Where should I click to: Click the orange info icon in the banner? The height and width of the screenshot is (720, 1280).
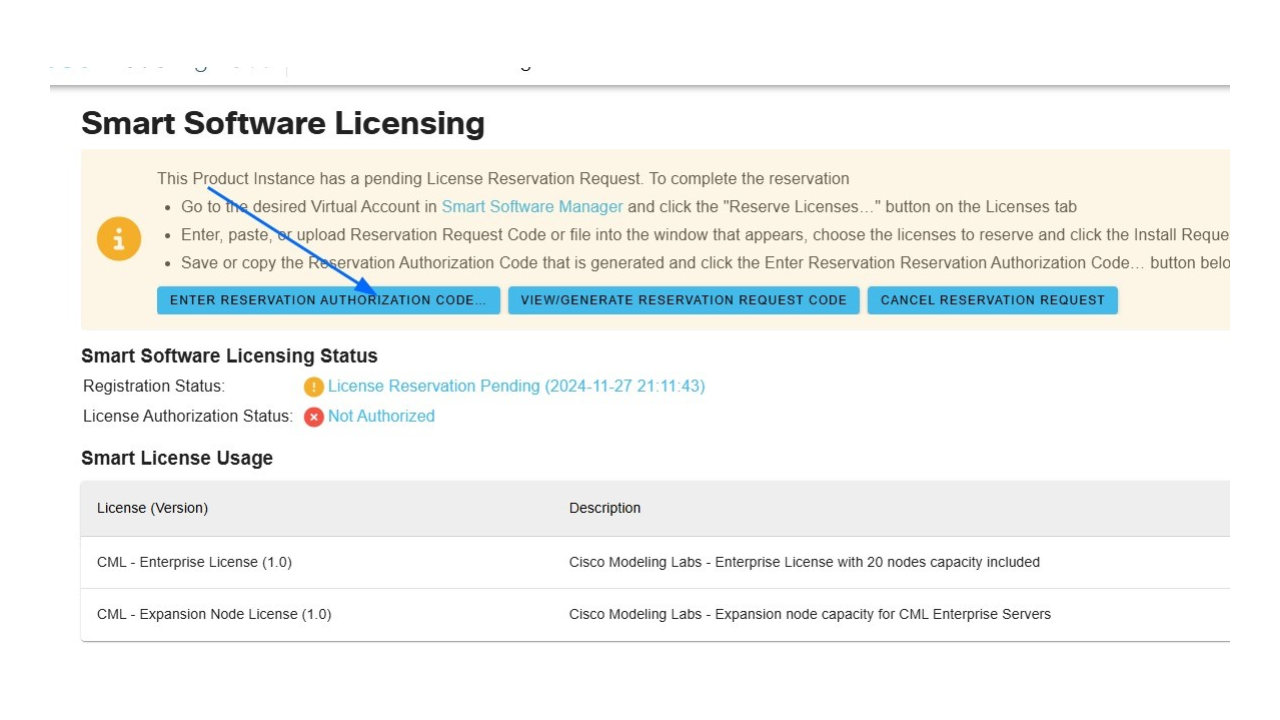tap(119, 240)
